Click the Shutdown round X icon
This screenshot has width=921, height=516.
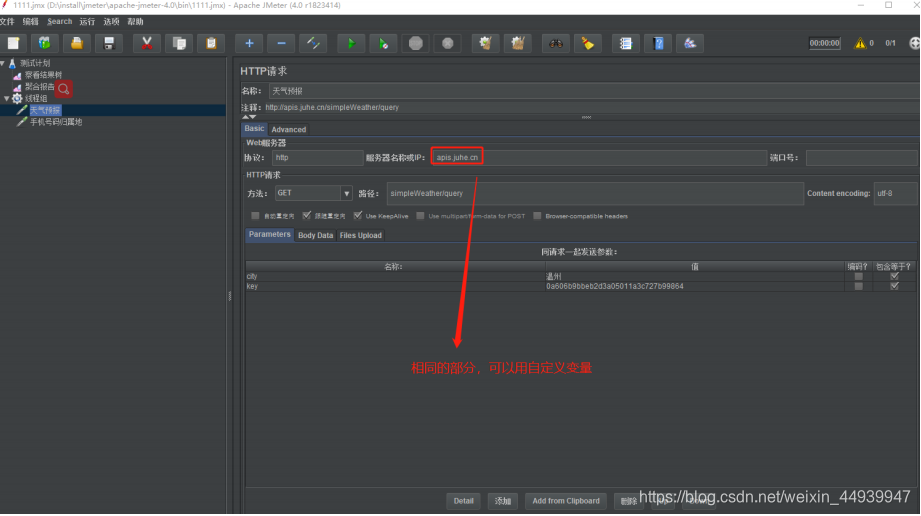pos(448,43)
